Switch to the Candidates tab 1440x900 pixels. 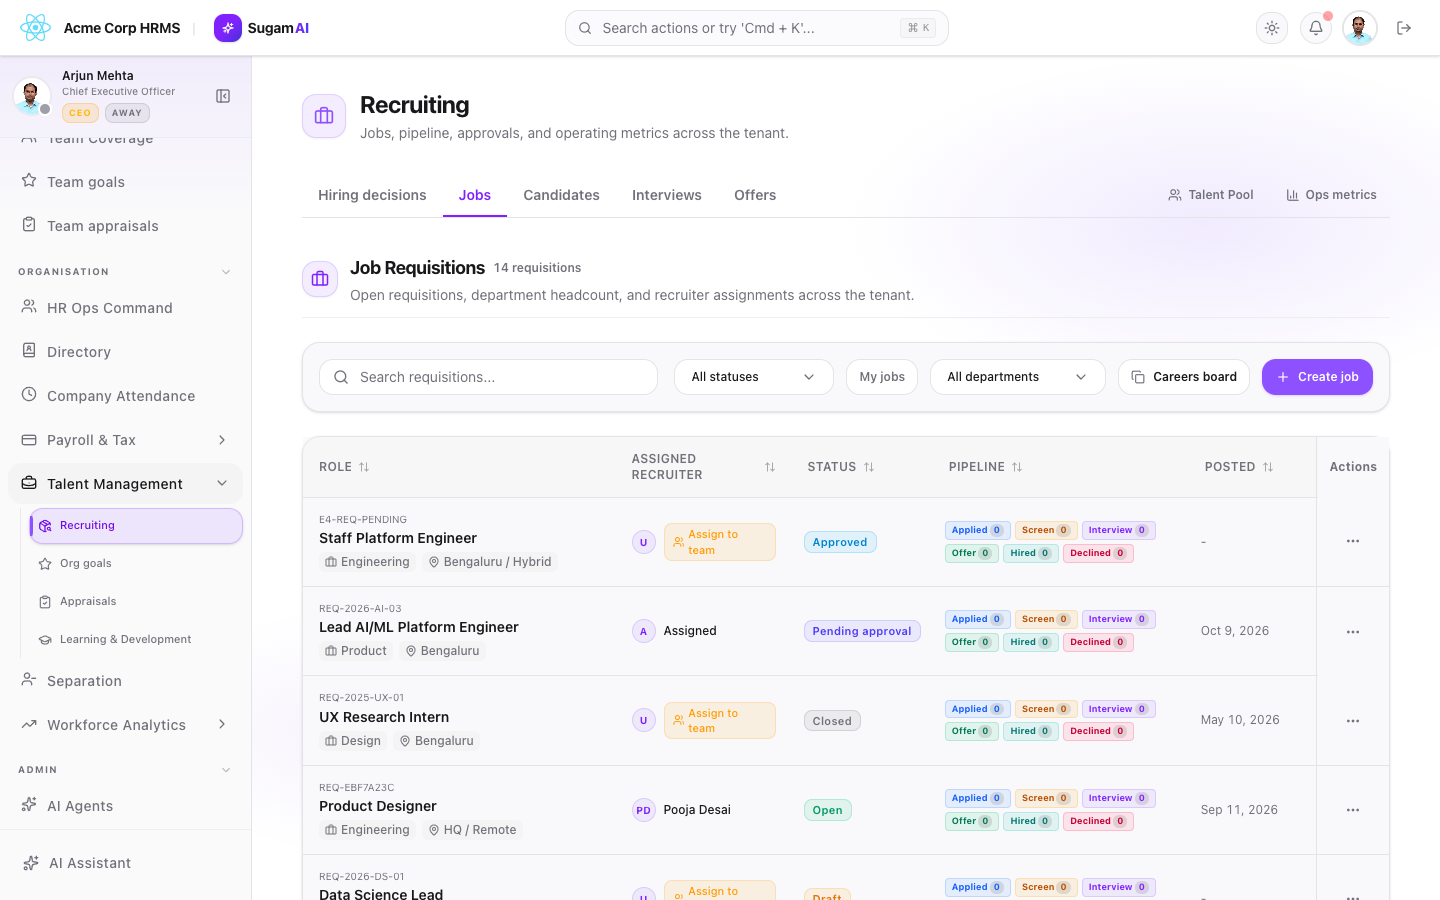click(561, 195)
